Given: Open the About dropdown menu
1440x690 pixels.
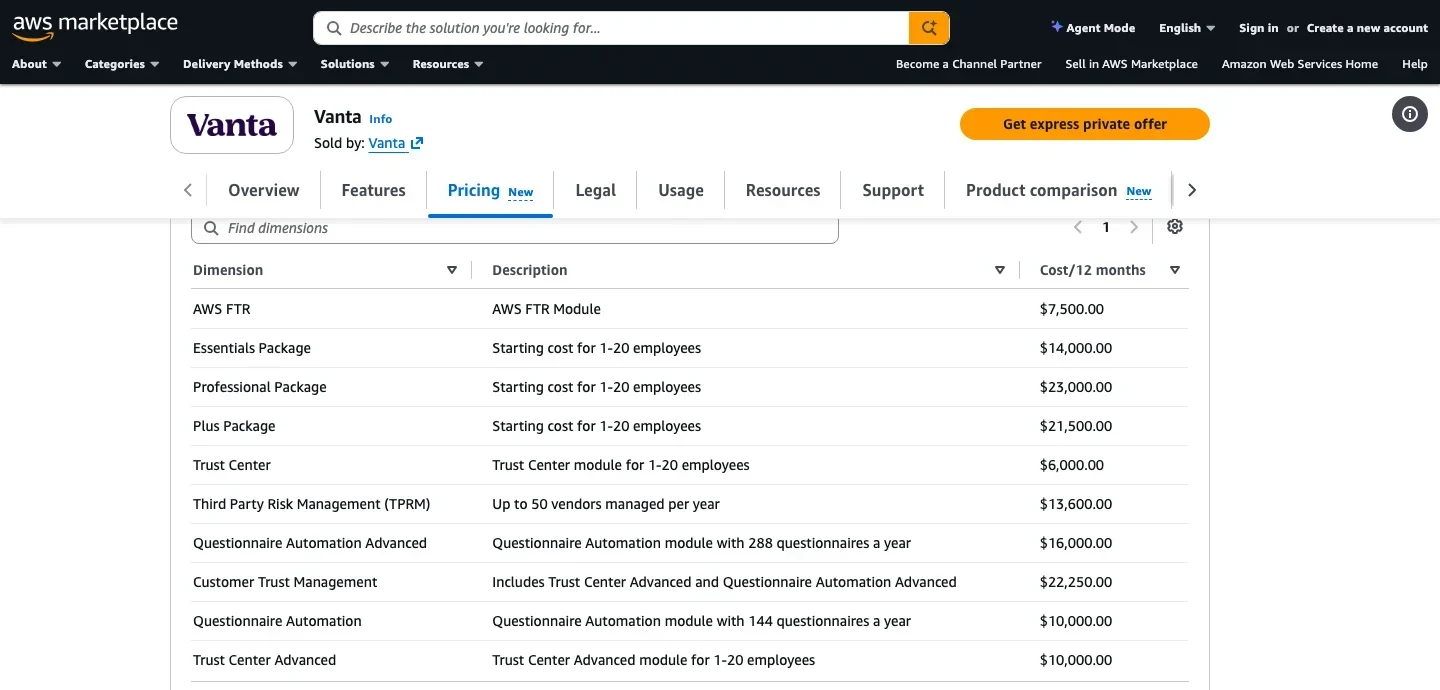Looking at the screenshot, I should pos(36,64).
